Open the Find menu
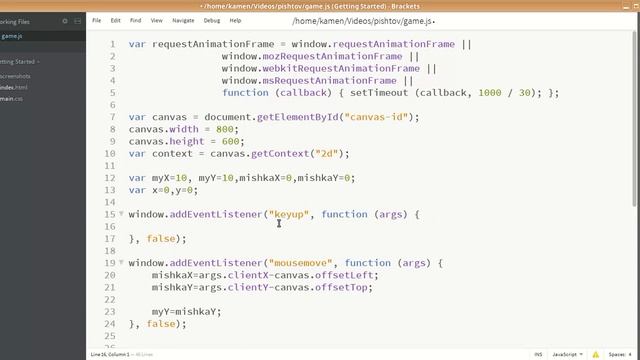Viewport: 640px width, 360px height. click(x=136, y=20)
